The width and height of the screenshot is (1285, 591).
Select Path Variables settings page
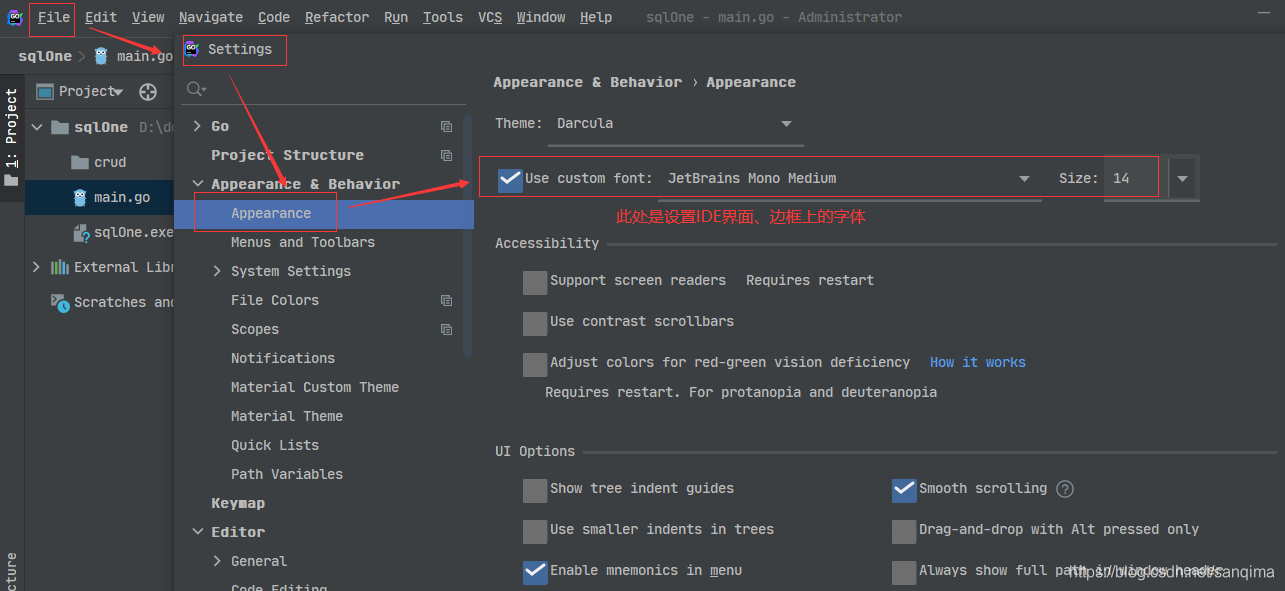point(287,474)
